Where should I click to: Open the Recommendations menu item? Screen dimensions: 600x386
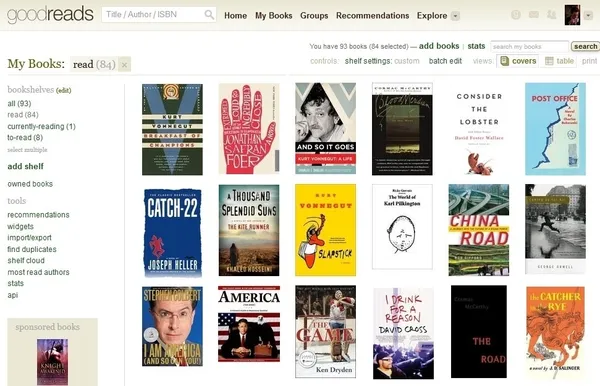373,16
